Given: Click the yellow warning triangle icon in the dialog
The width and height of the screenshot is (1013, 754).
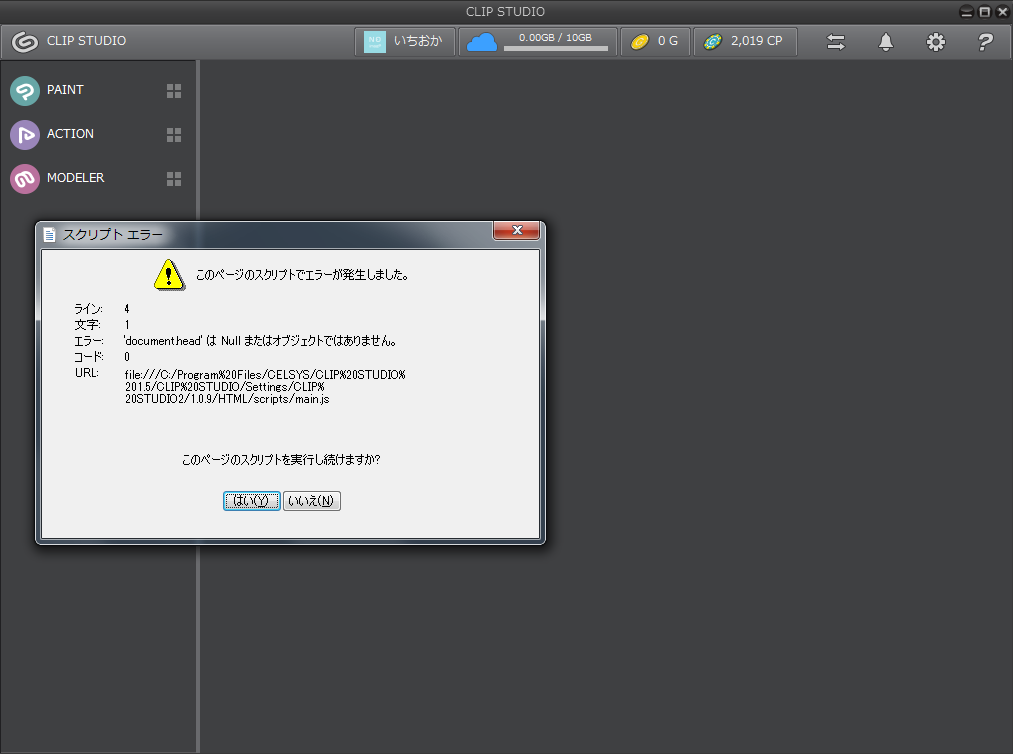Looking at the screenshot, I should click(169, 275).
